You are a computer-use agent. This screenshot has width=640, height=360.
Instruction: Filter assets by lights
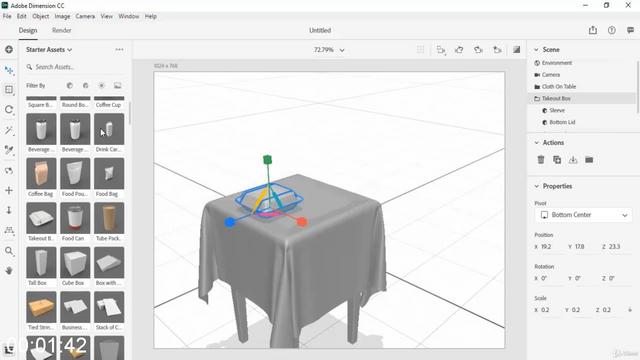coord(102,85)
